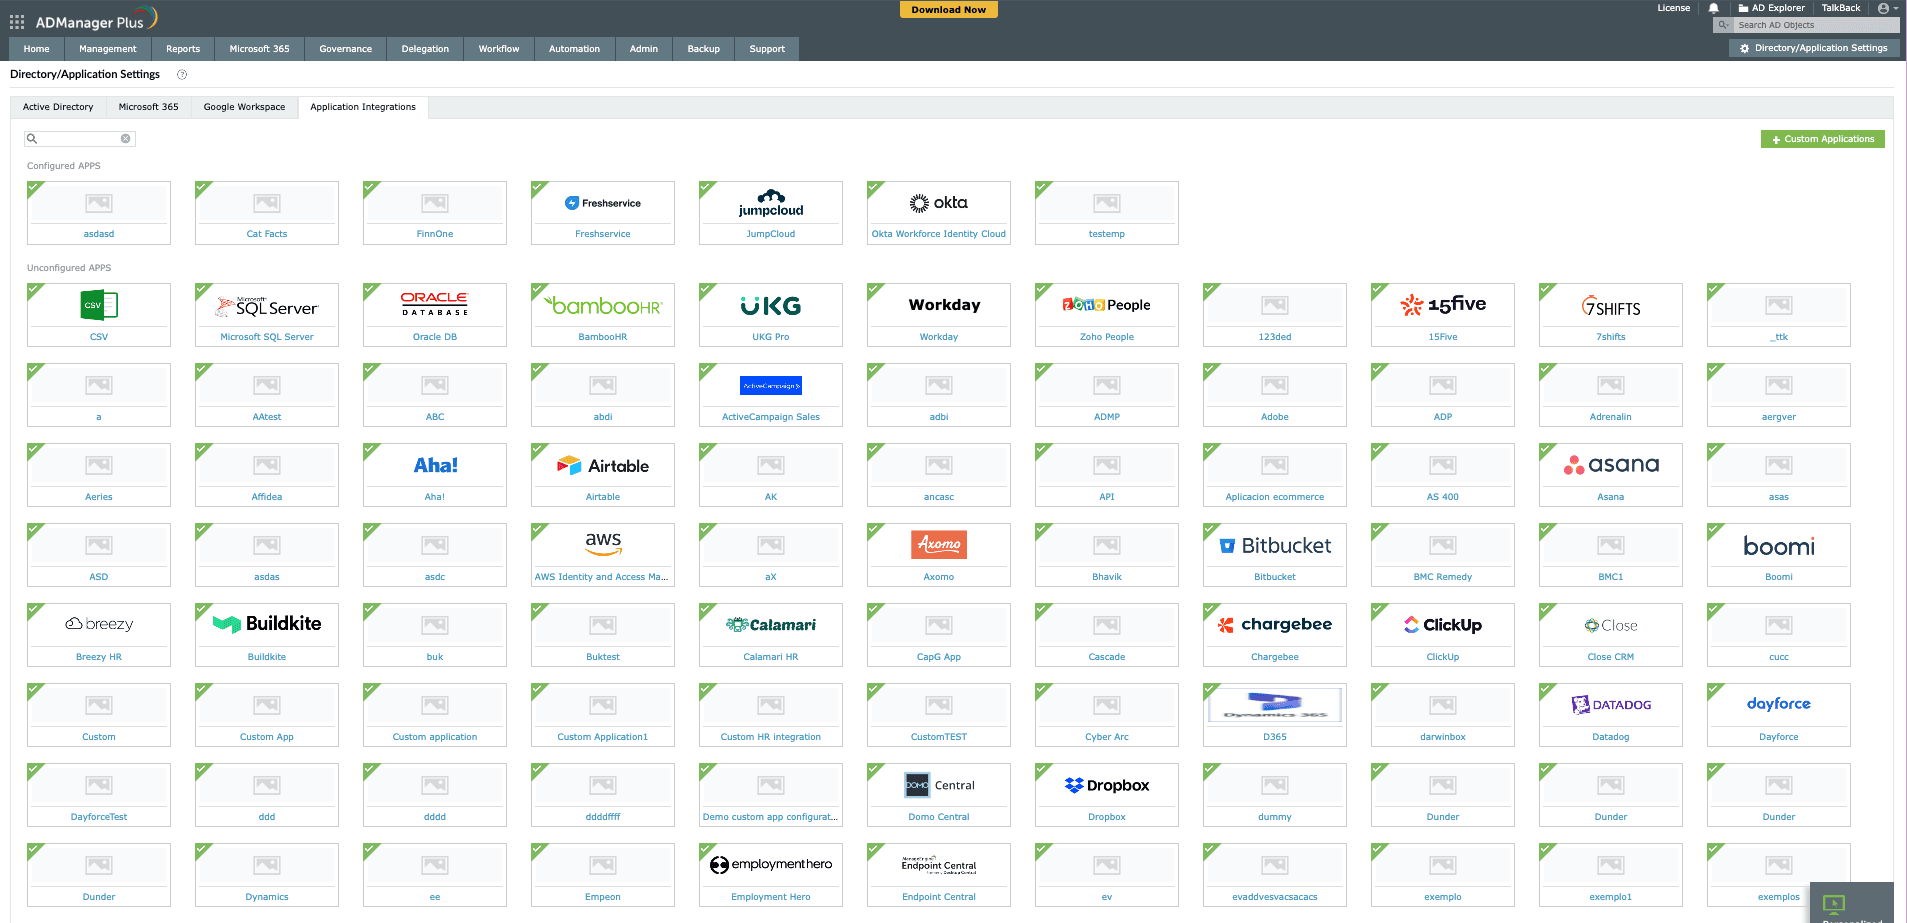The width and height of the screenshot is (1907, 923).
Task: Open the Cat Facts app link
Action: coord(267,234)
